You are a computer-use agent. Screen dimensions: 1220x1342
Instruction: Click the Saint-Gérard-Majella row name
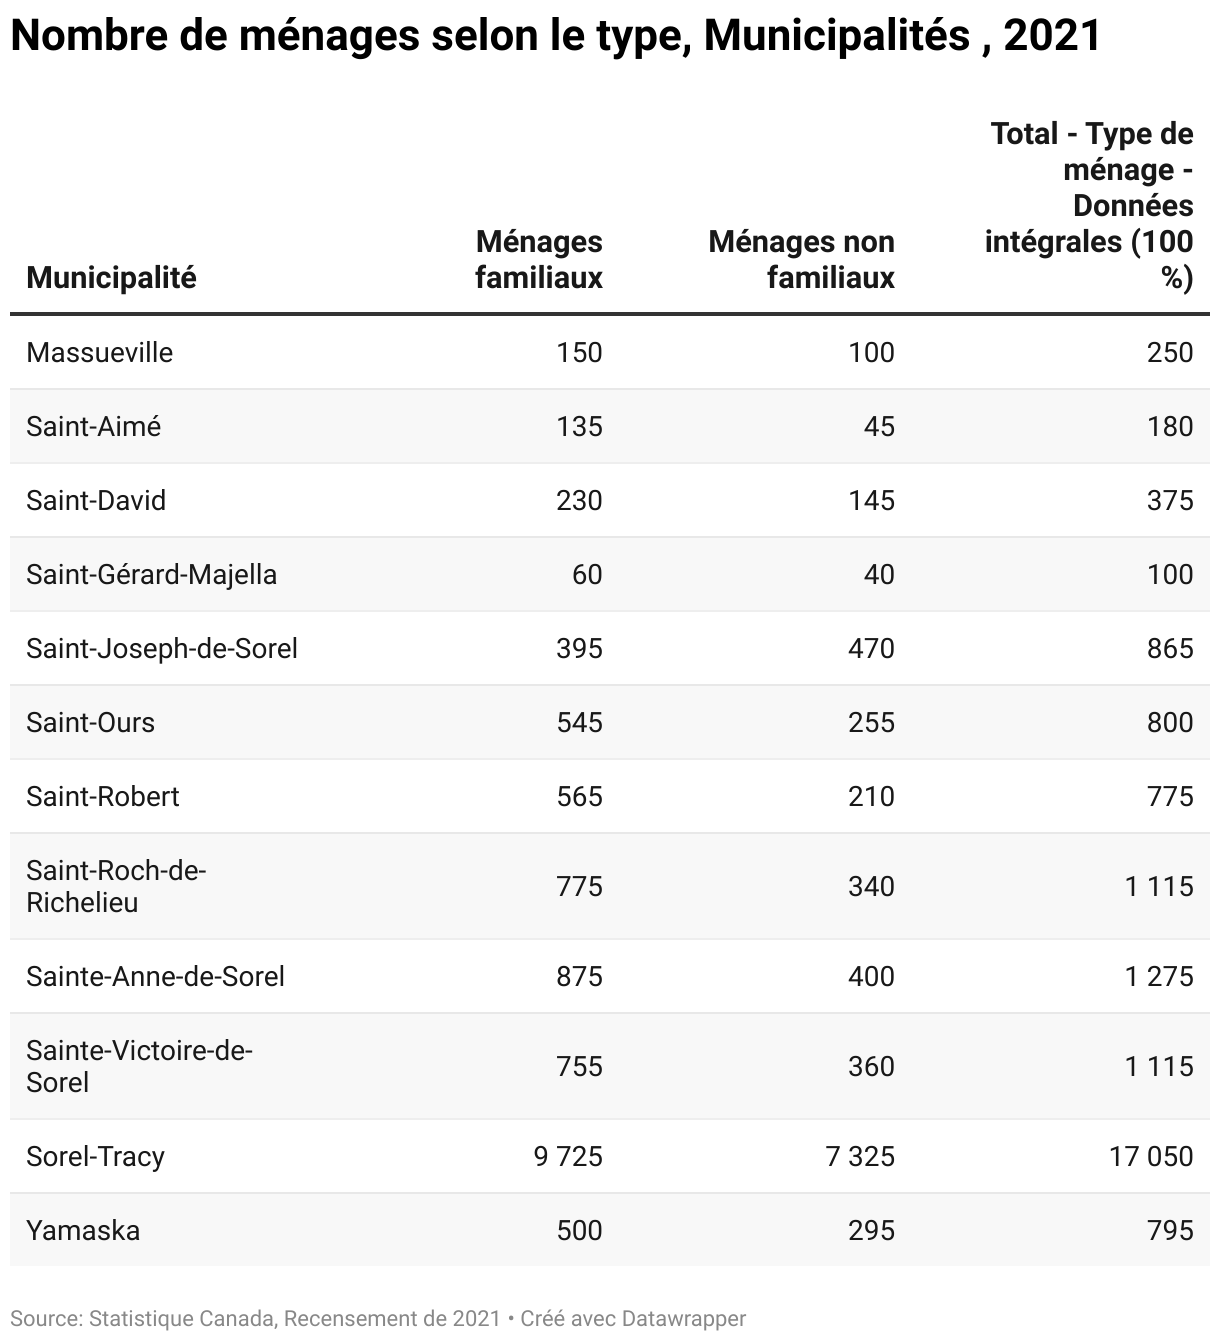point(152,574)
